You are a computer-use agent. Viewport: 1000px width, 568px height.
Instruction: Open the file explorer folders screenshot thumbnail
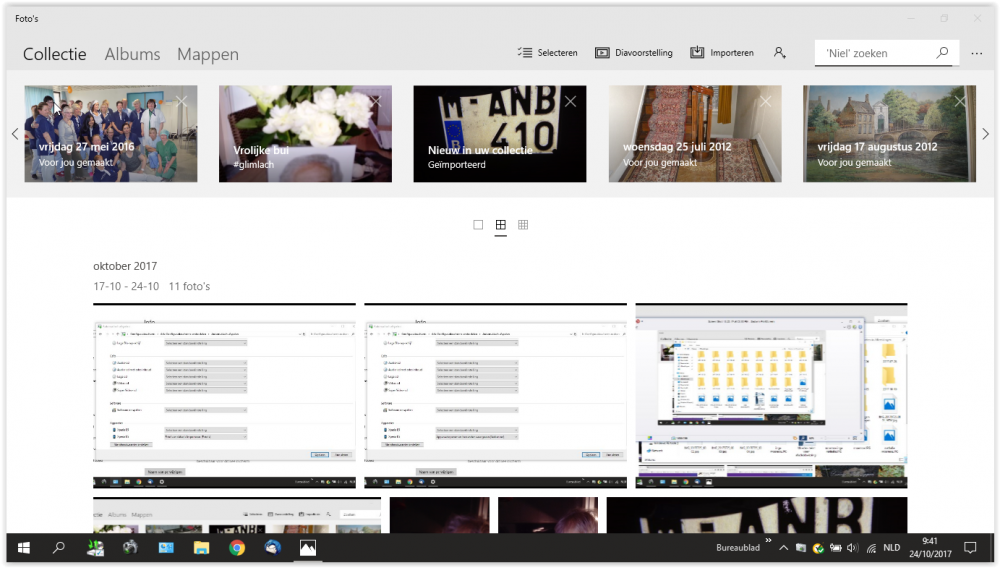pos(772,396)
